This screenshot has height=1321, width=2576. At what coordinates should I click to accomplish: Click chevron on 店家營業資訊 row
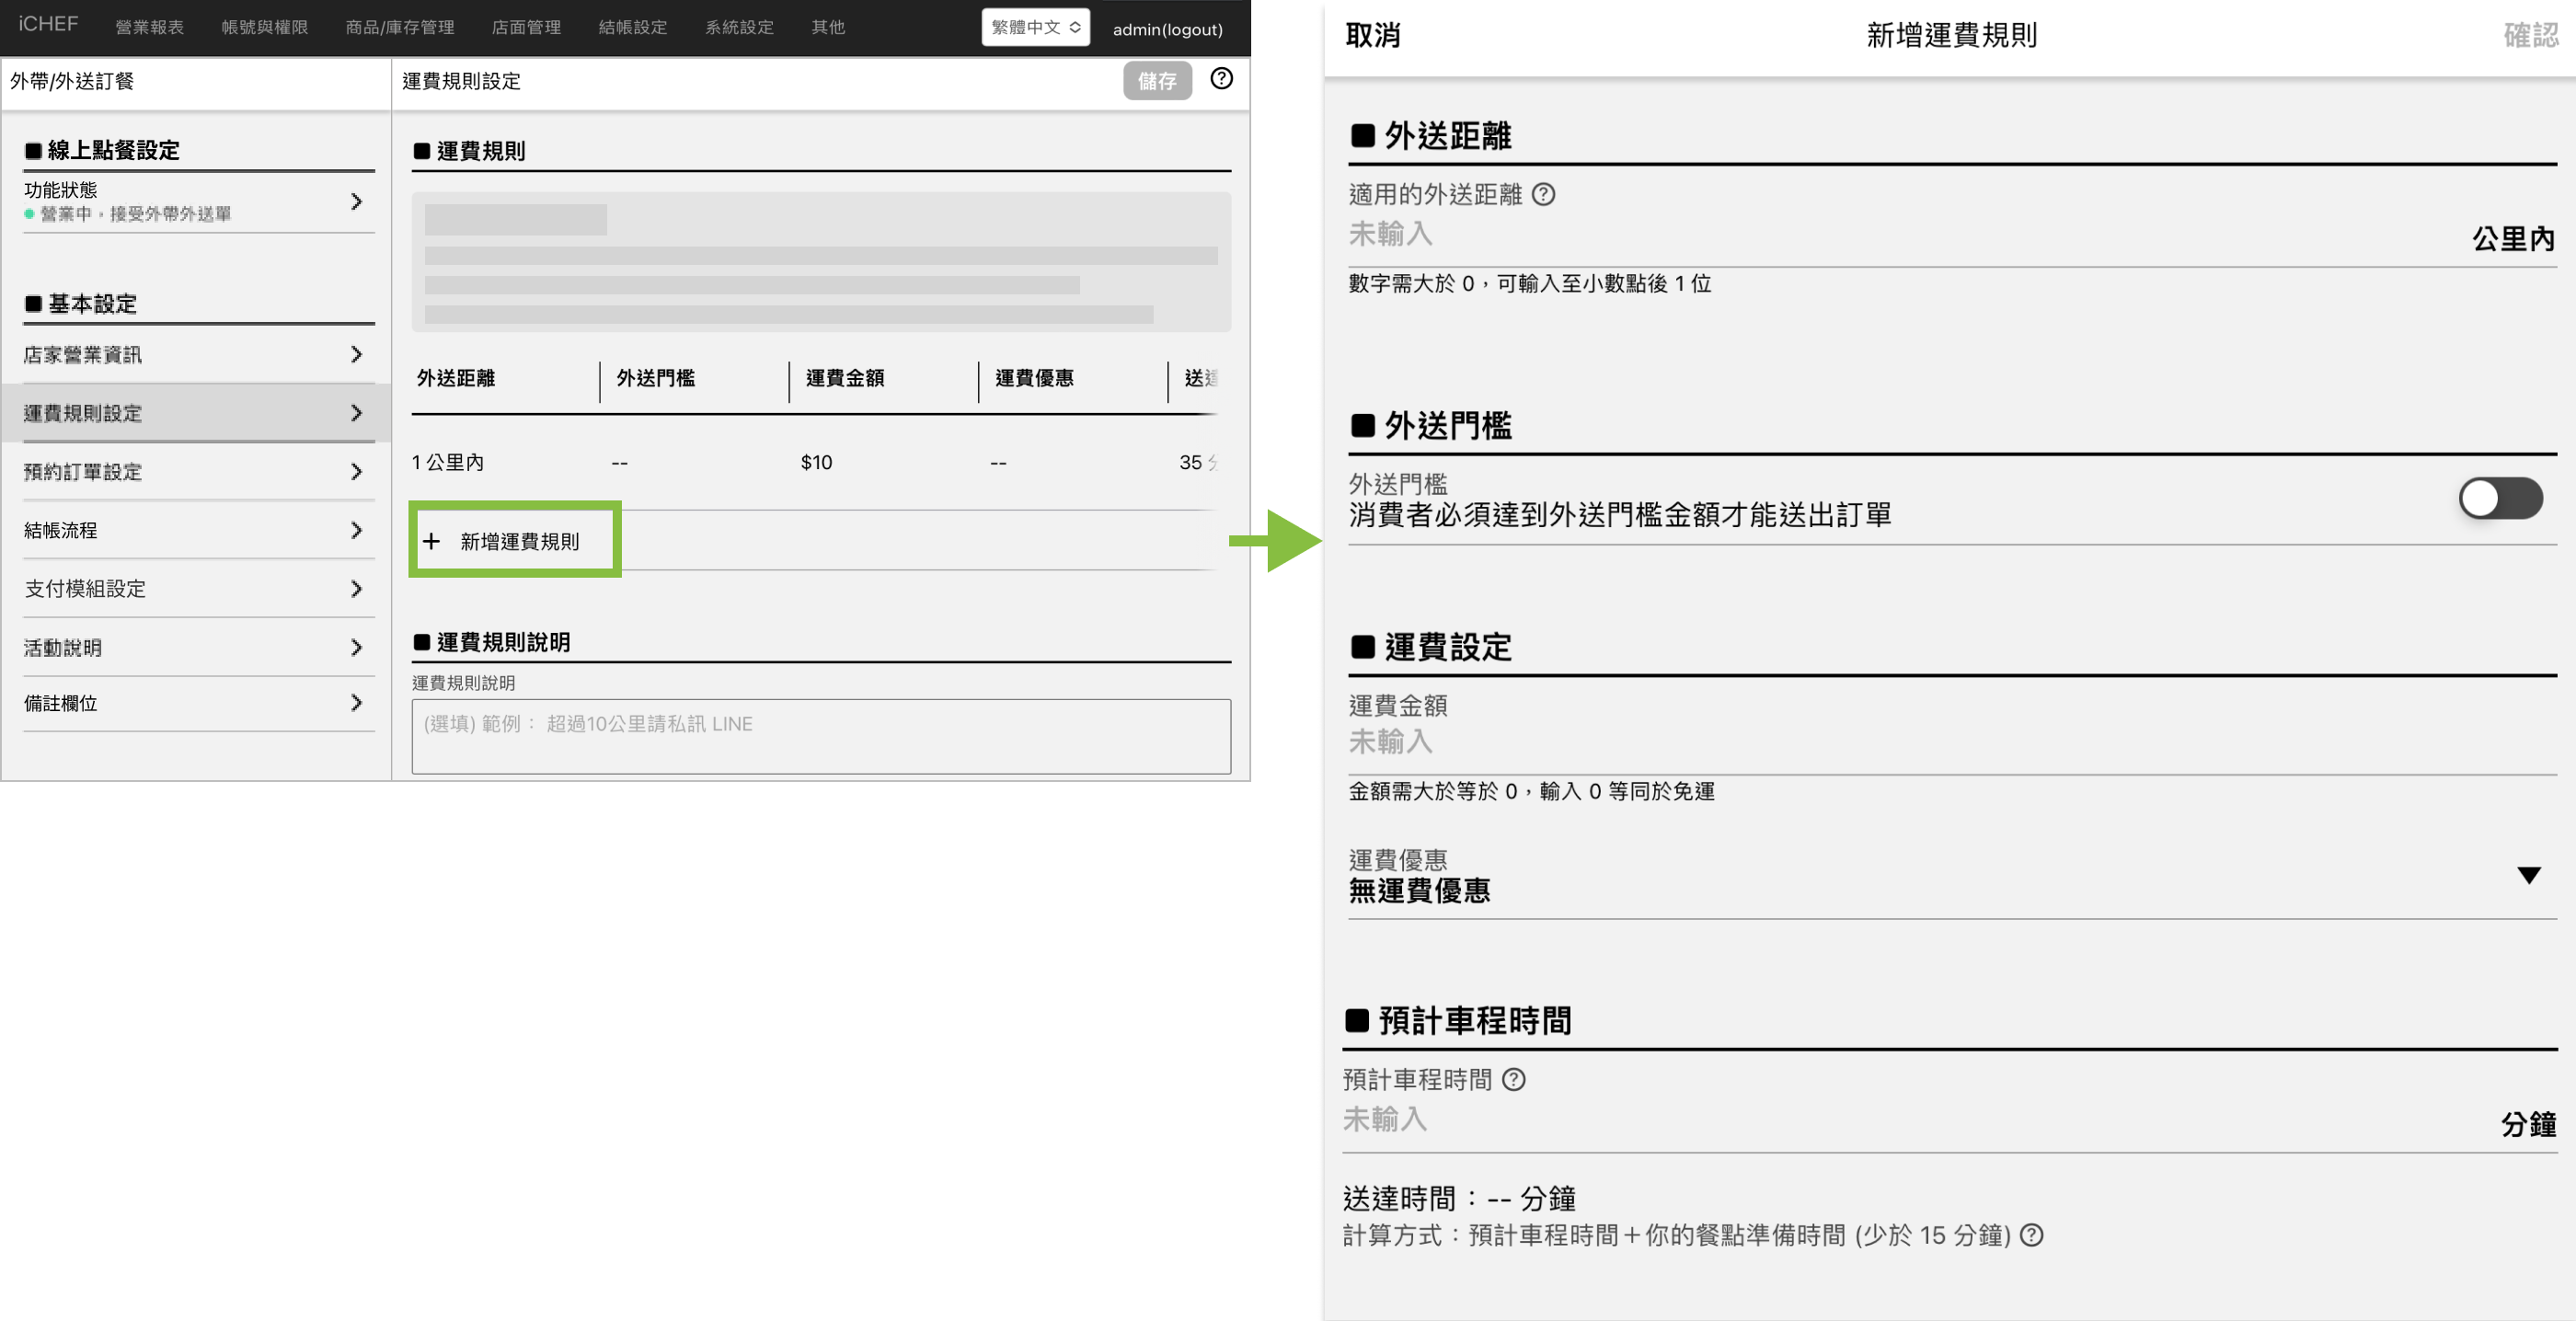click(357, 355)
